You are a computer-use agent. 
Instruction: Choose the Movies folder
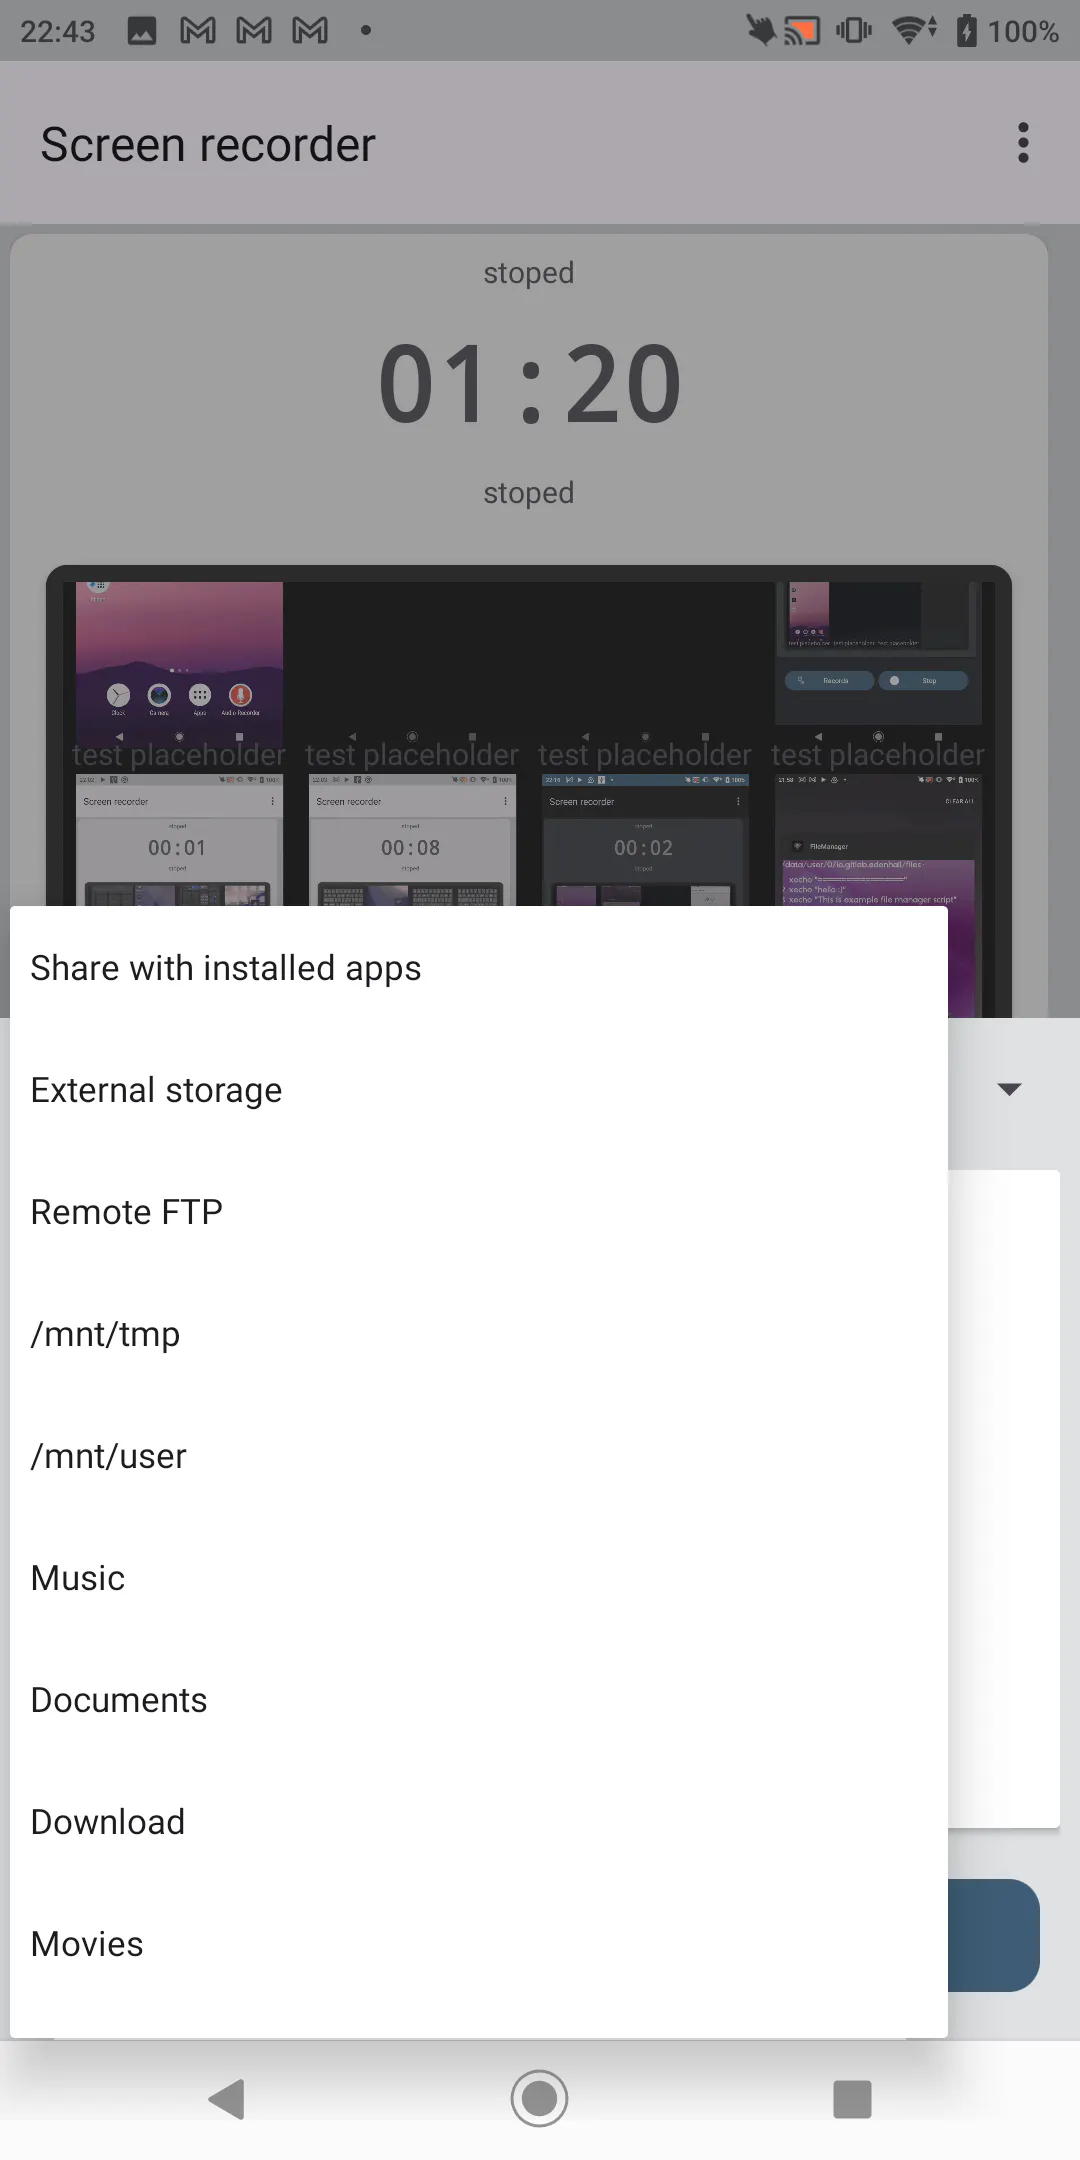479,1944
